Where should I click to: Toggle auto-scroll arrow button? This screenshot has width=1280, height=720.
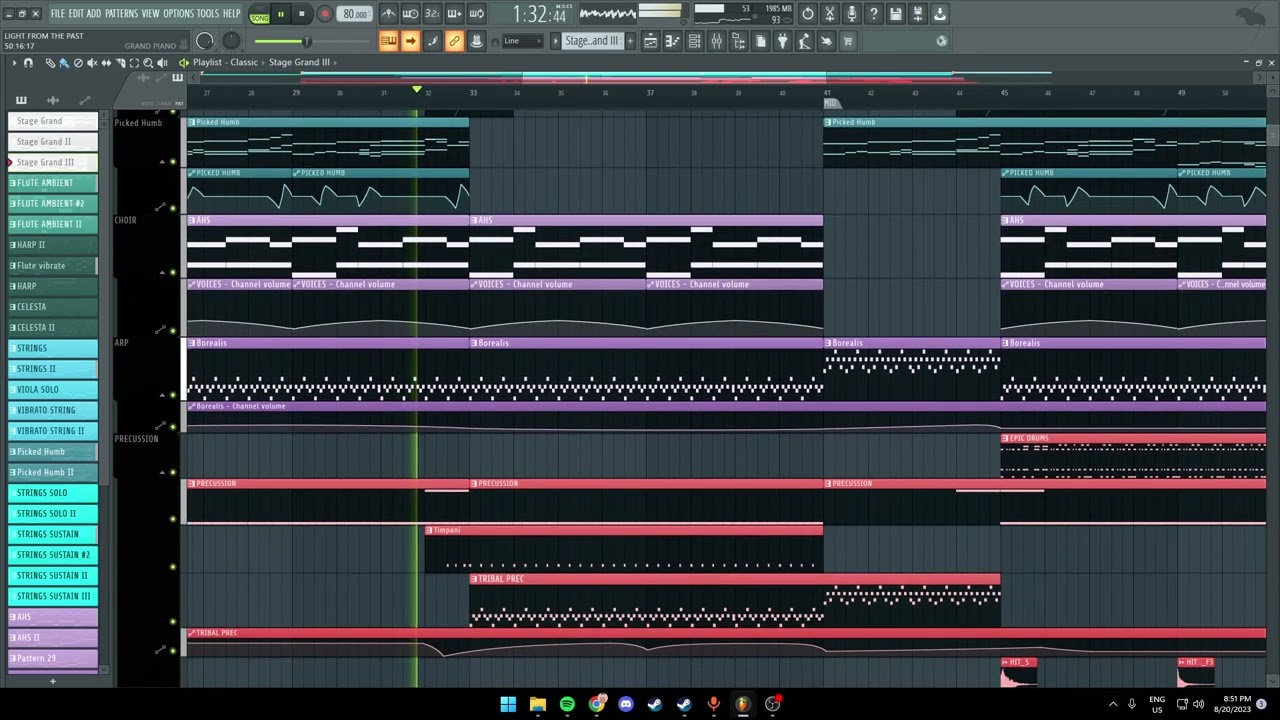(x=411, y=41)
